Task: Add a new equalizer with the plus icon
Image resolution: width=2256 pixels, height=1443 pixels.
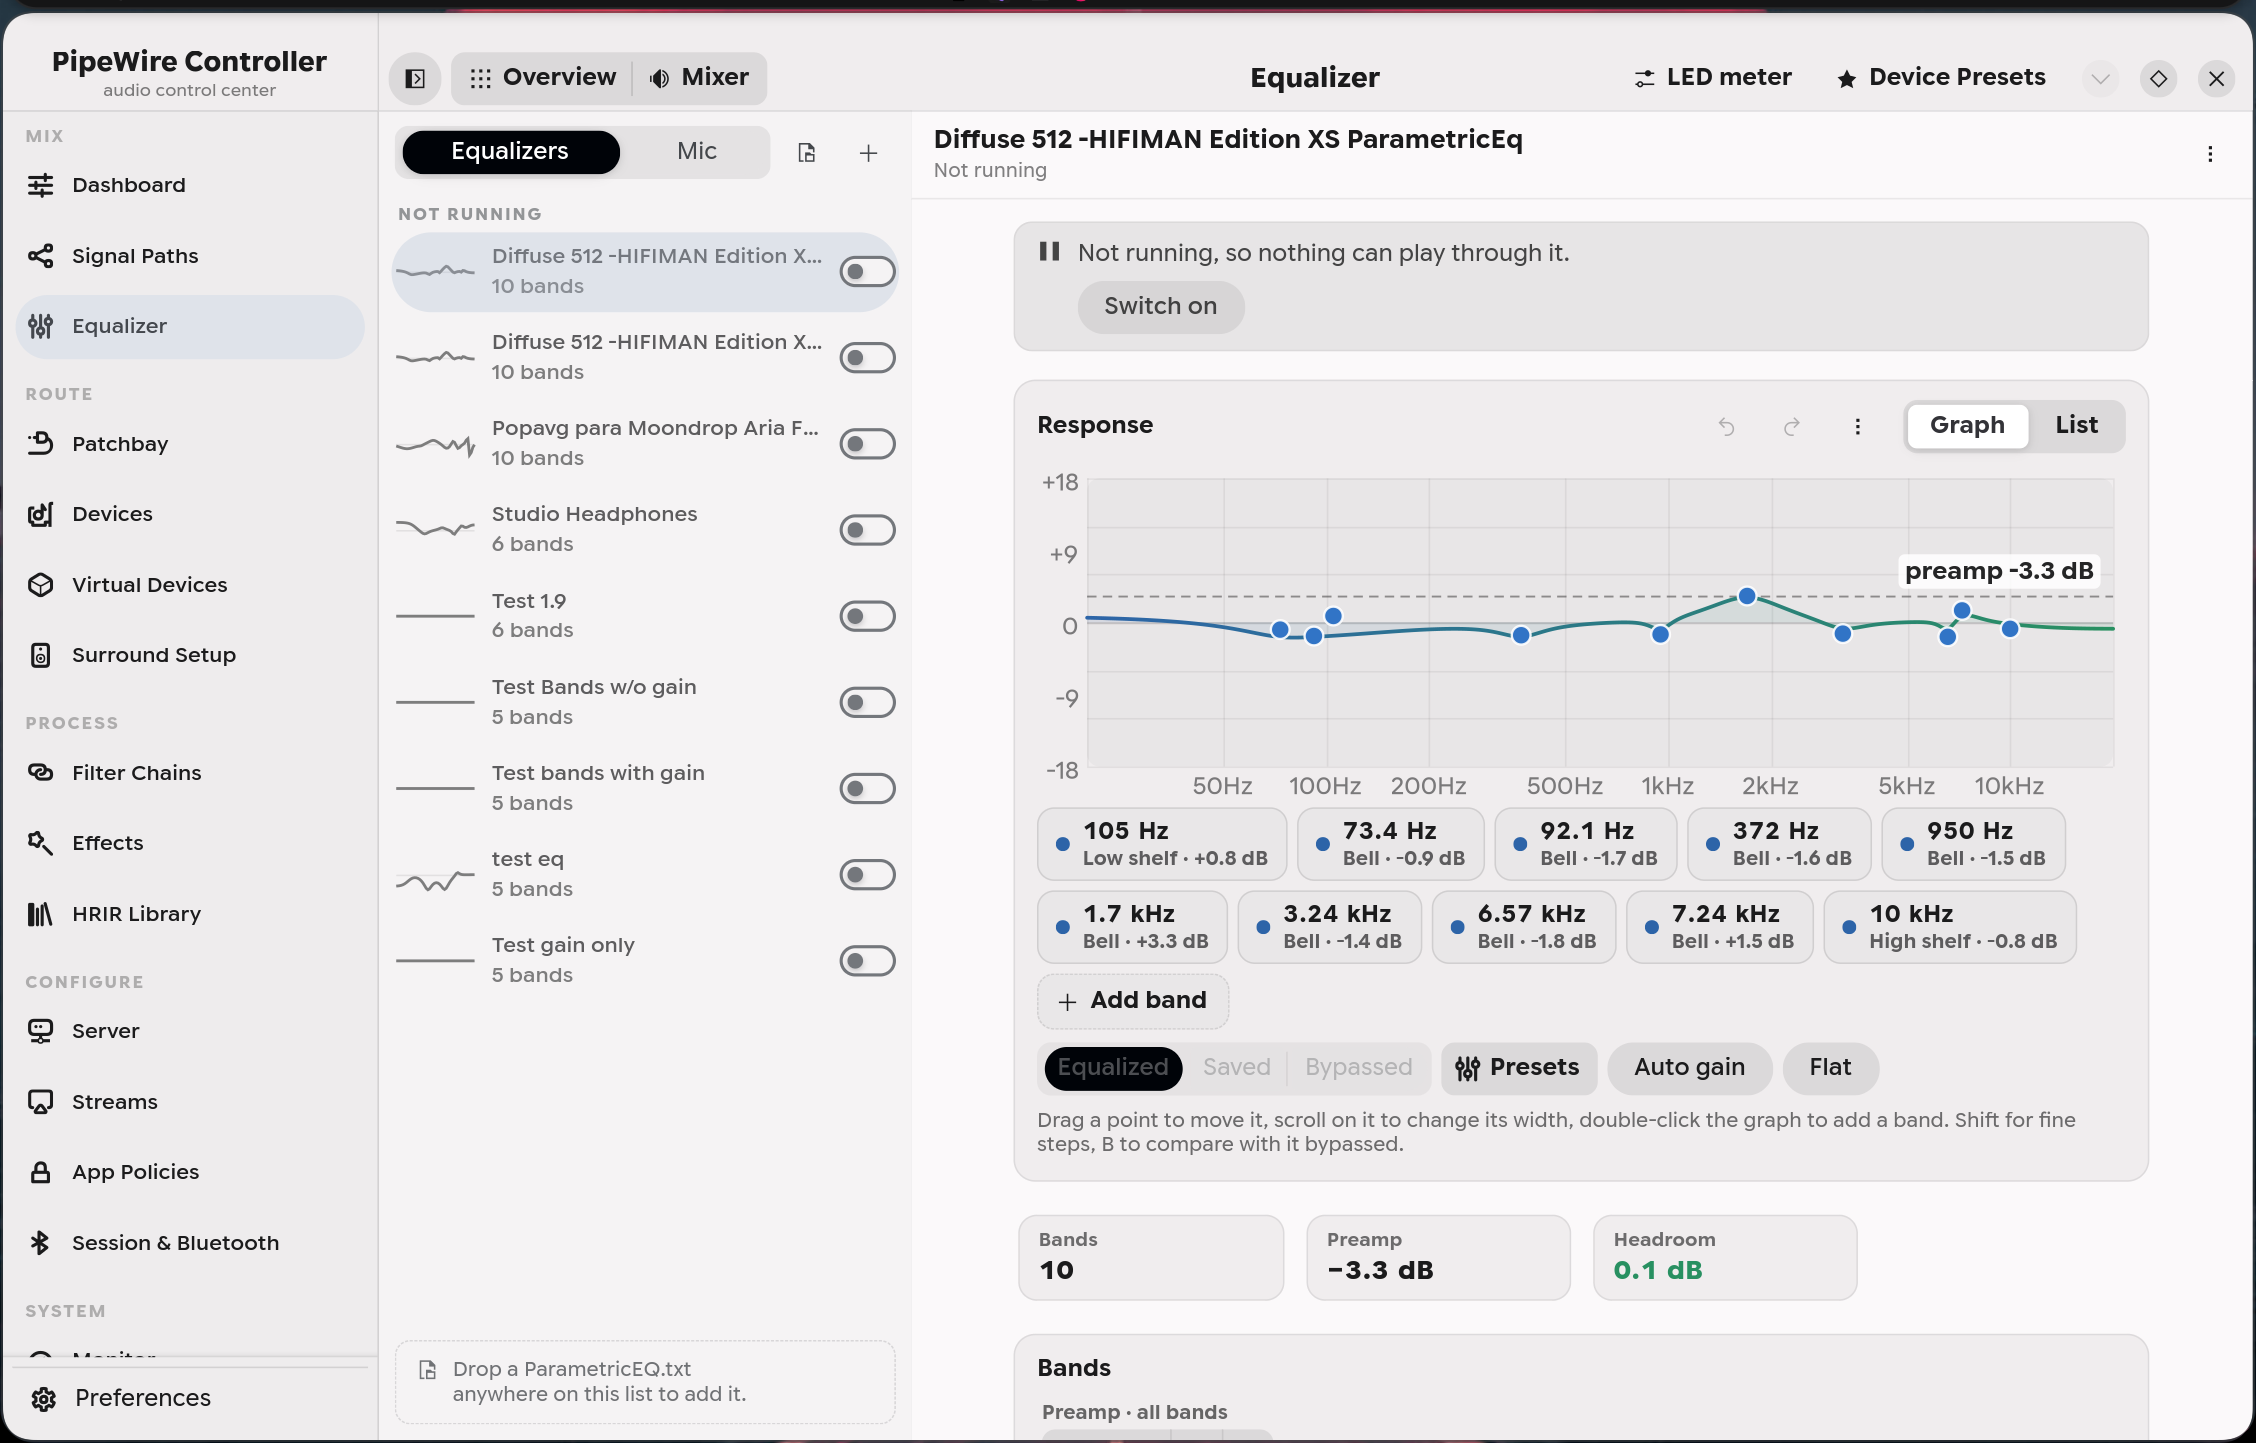Action: click(868, 153)
